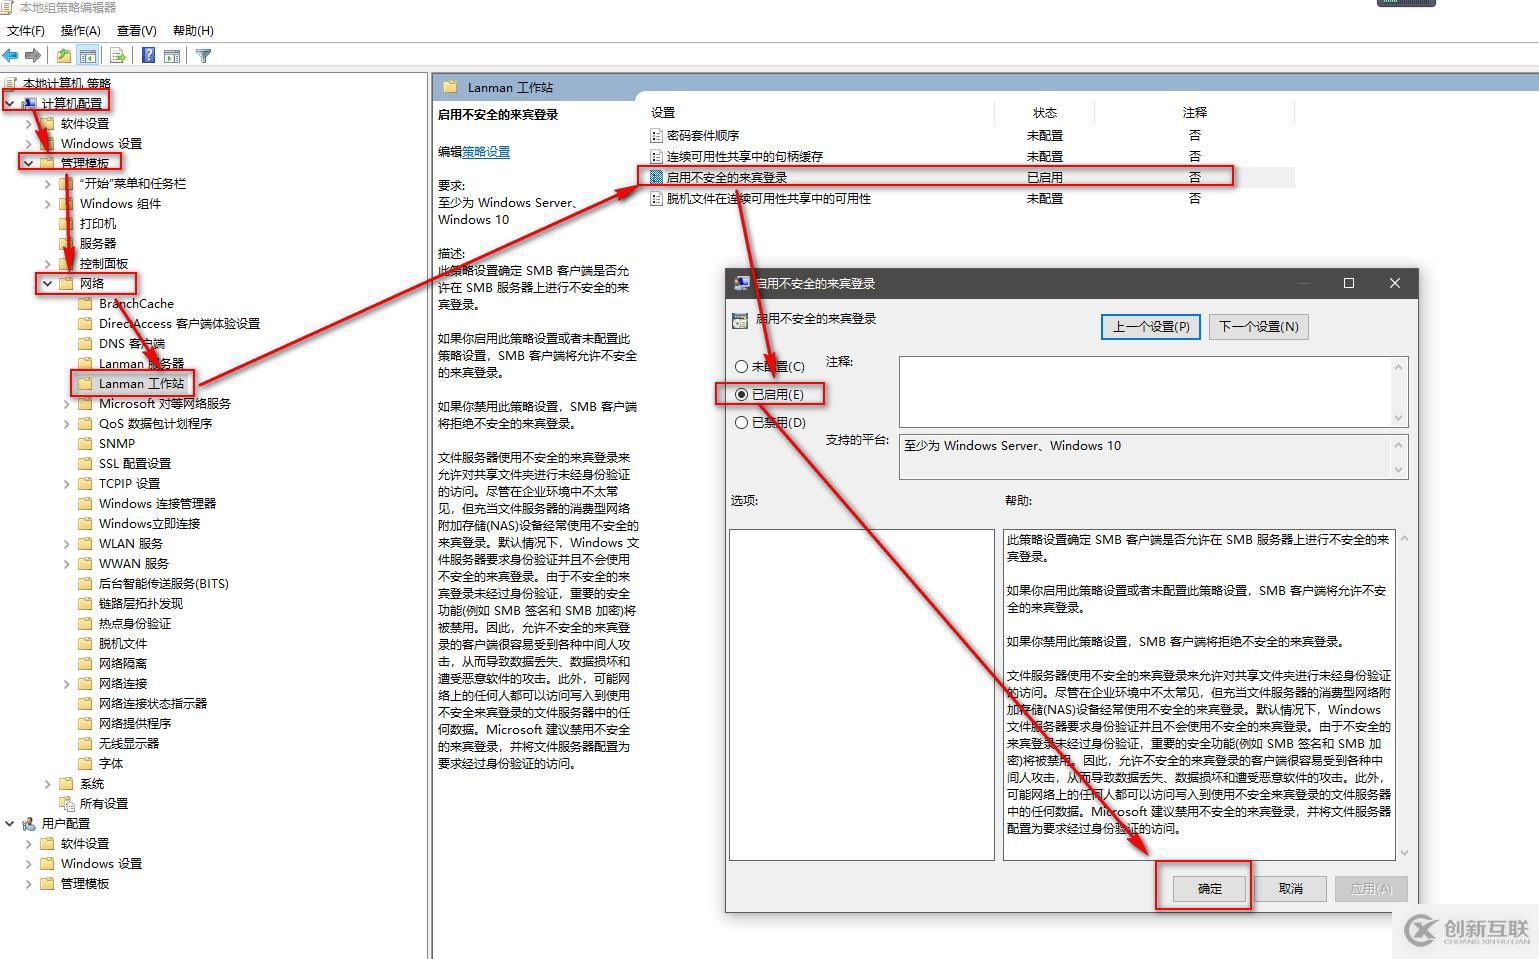Screen dimensions: 1539x959
Task: Collapse the 网络 tree node
Action: 47,283
